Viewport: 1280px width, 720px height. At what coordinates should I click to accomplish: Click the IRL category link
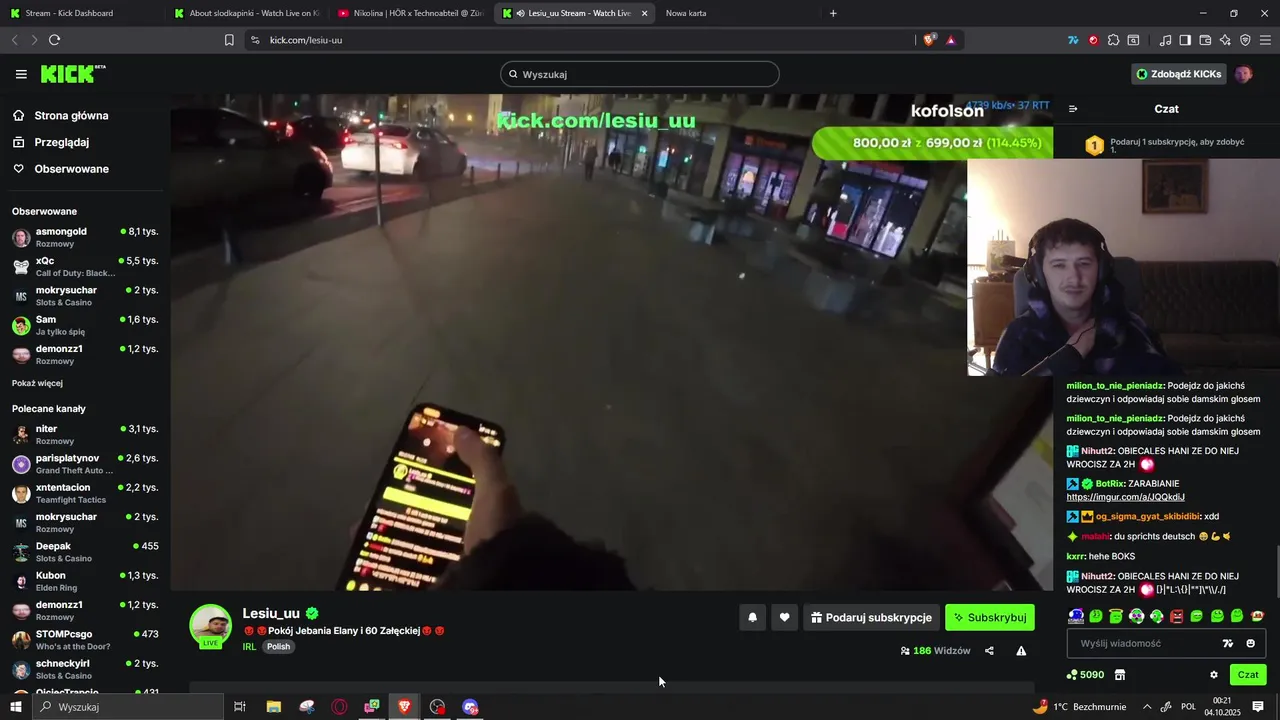(x=249, y=647)
